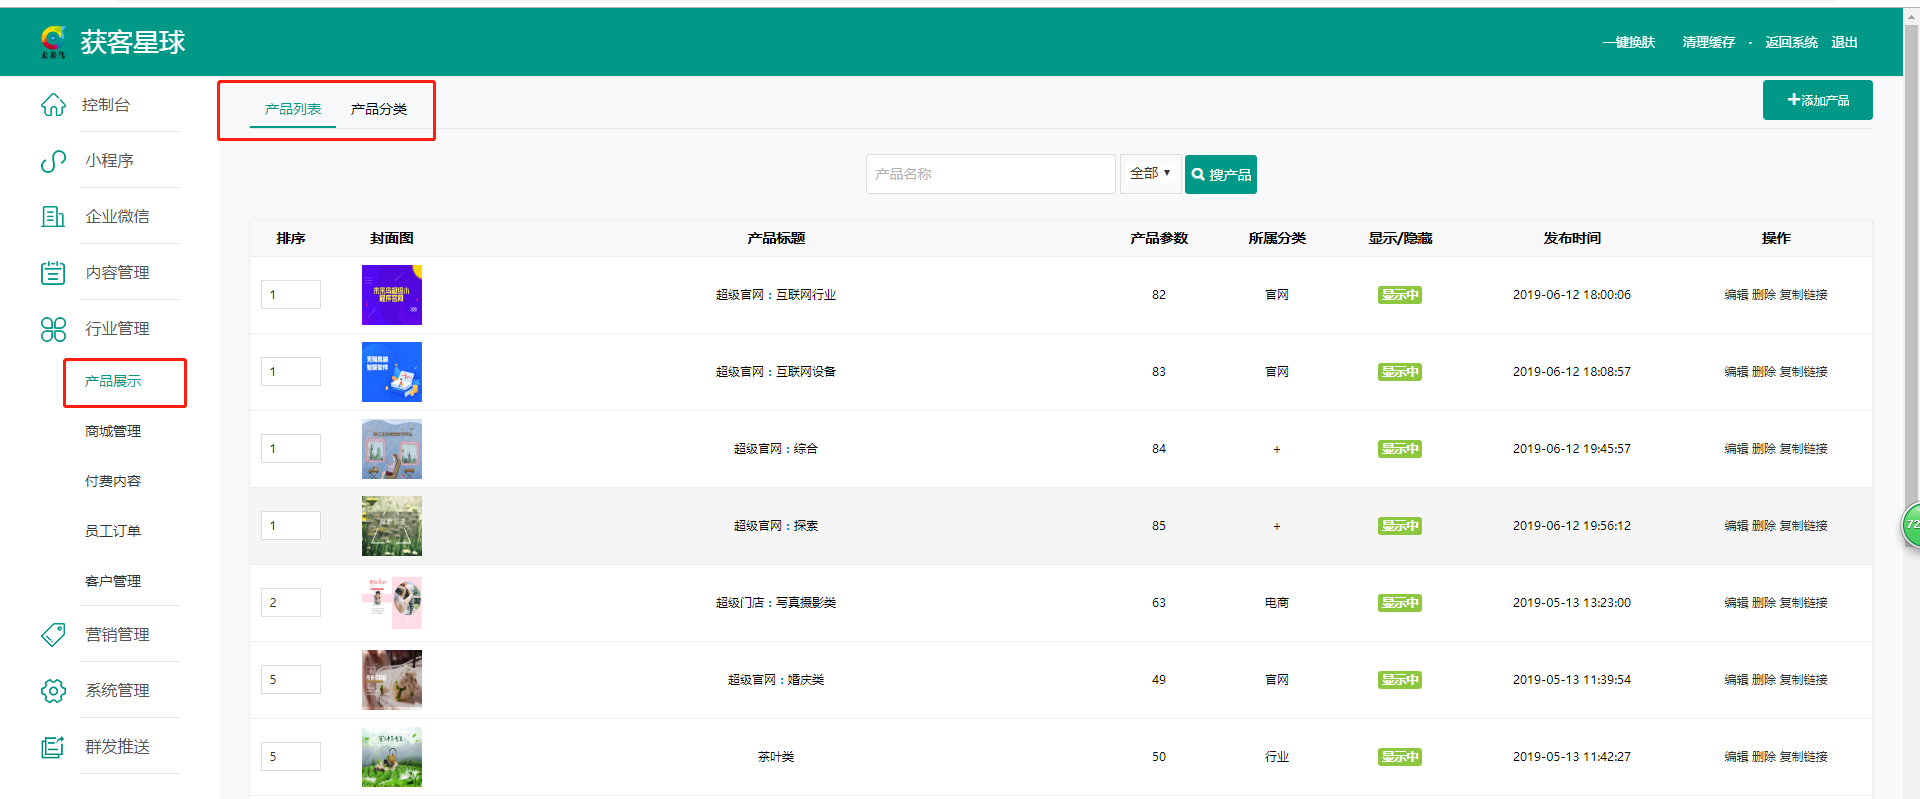Collapse the 行业管理 sidebar section

tap(117, 329)
